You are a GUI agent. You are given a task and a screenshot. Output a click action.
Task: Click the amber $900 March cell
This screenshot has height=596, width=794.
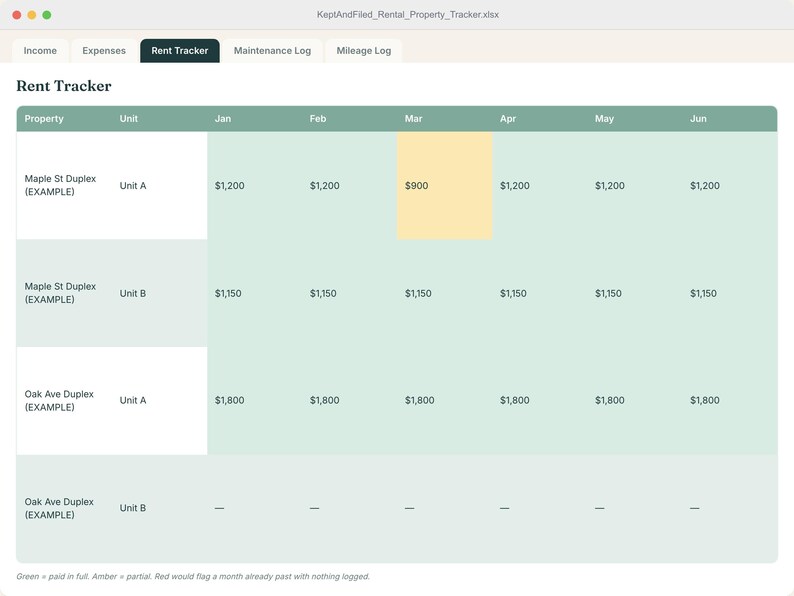pos(445,185)
